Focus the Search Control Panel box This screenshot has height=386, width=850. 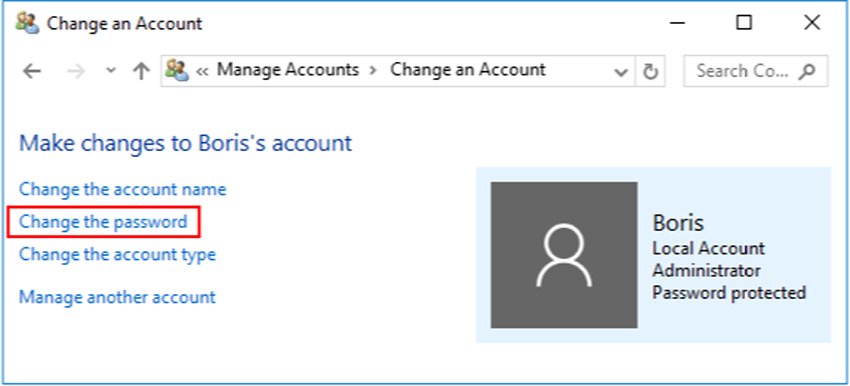click(x=755, y=70)
